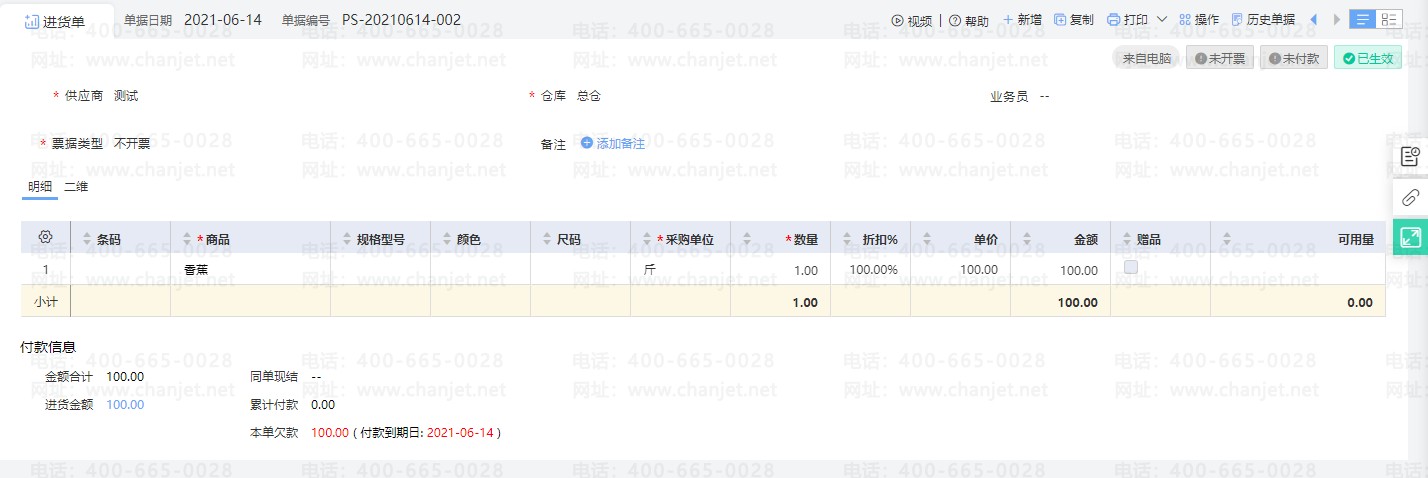Open 历史单据 history documents
Viewport: 1428px width, 478px height.
point(1263,20)
